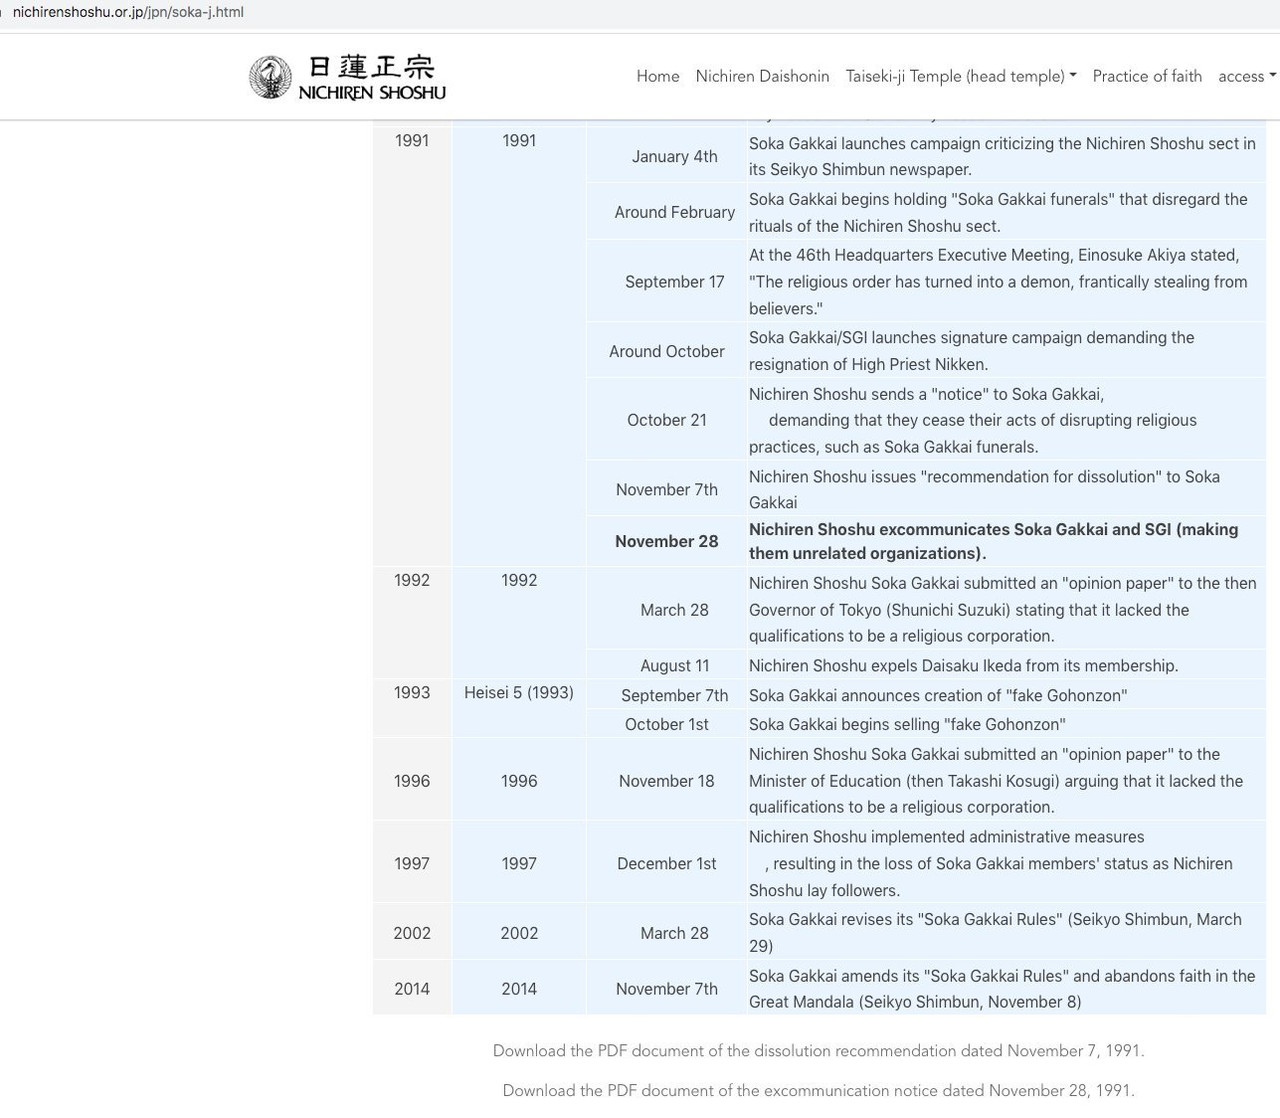Click the 'November 18' date cell
The image size is (1280, 1118).
[x=667, y=781]
